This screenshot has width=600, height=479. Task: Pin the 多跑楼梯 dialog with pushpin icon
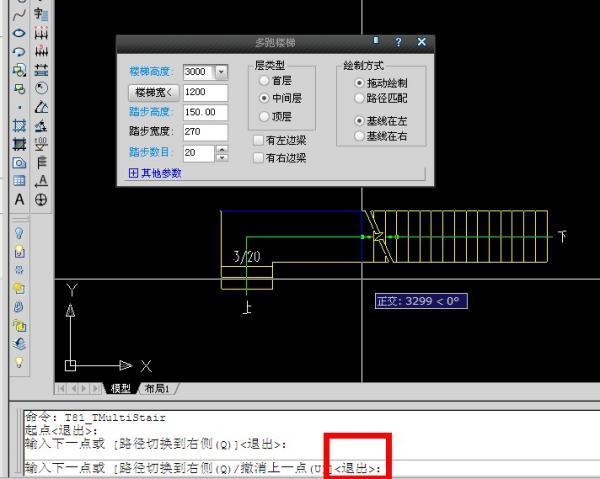(x=376, y=41)
